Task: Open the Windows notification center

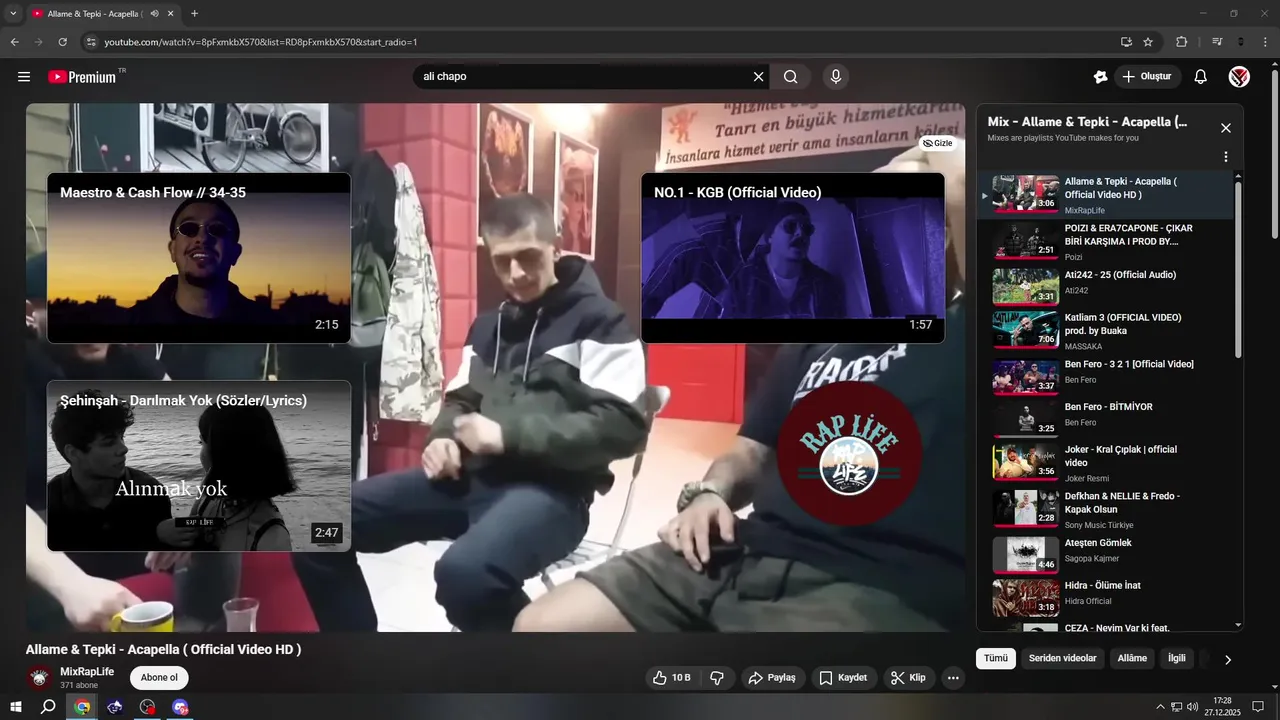Action: [x=1258, y=707]
